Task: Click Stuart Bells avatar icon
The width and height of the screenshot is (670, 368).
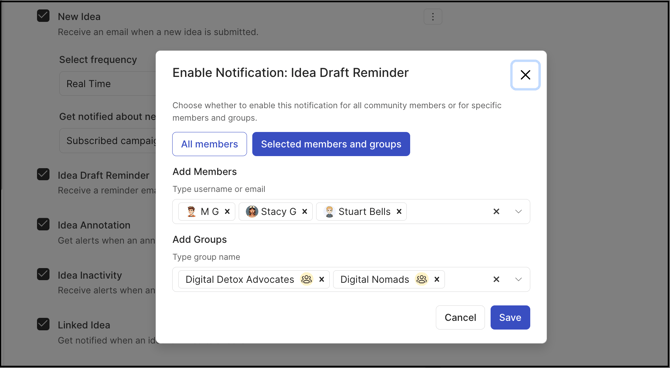Action: coord(329,212)
